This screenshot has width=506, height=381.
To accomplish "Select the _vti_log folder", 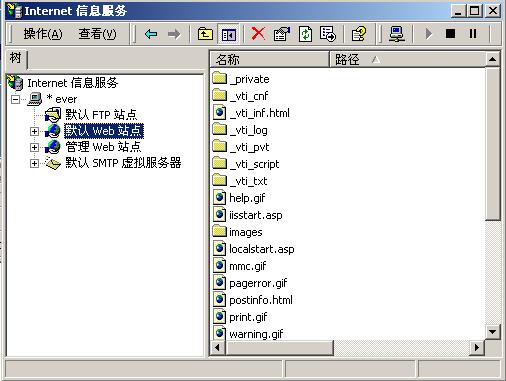I will click(x=249, y=130).
